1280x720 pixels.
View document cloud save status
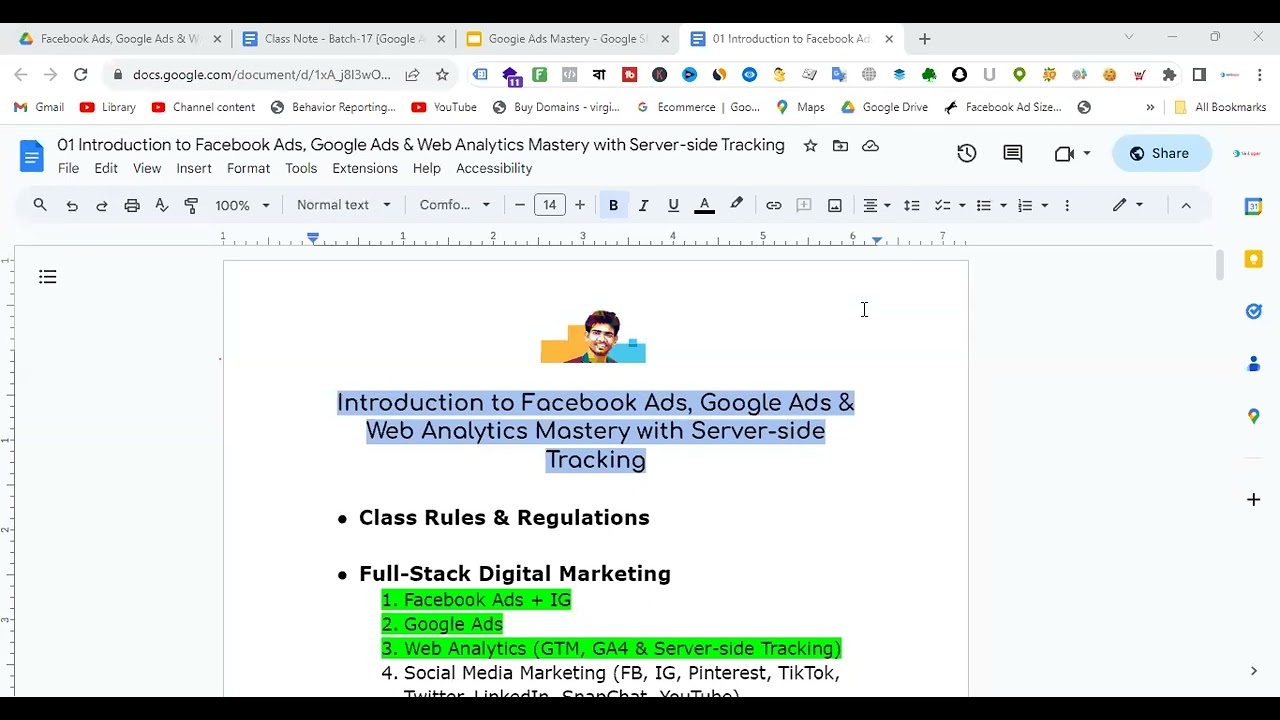871,146
